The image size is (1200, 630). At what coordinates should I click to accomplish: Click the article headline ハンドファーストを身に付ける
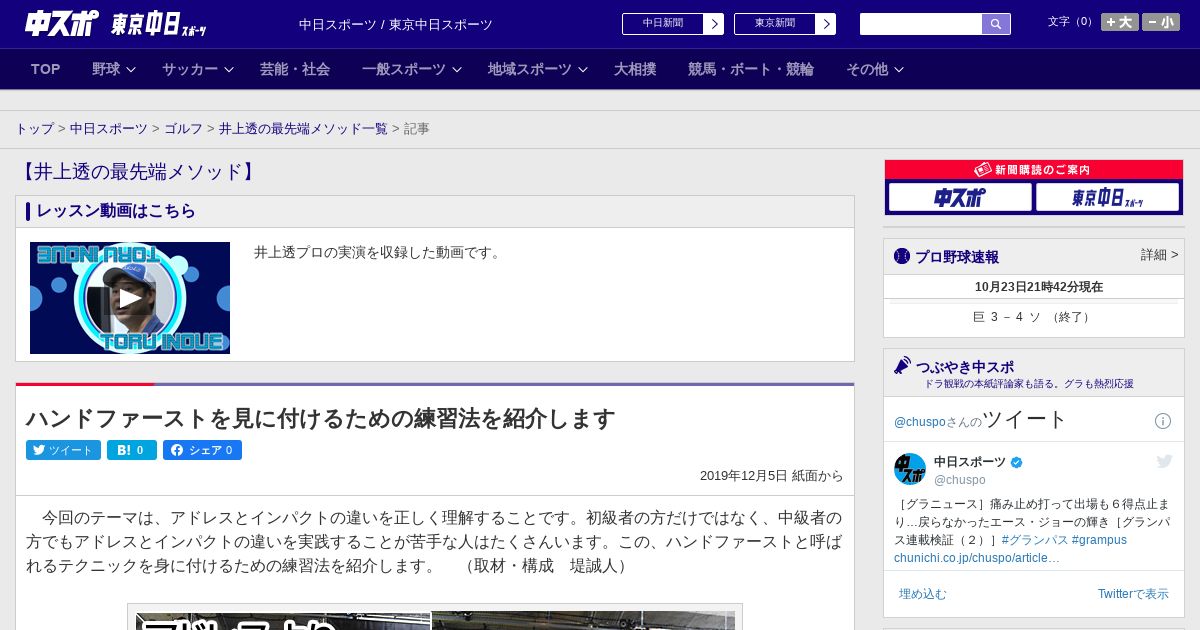click(320, 419)
